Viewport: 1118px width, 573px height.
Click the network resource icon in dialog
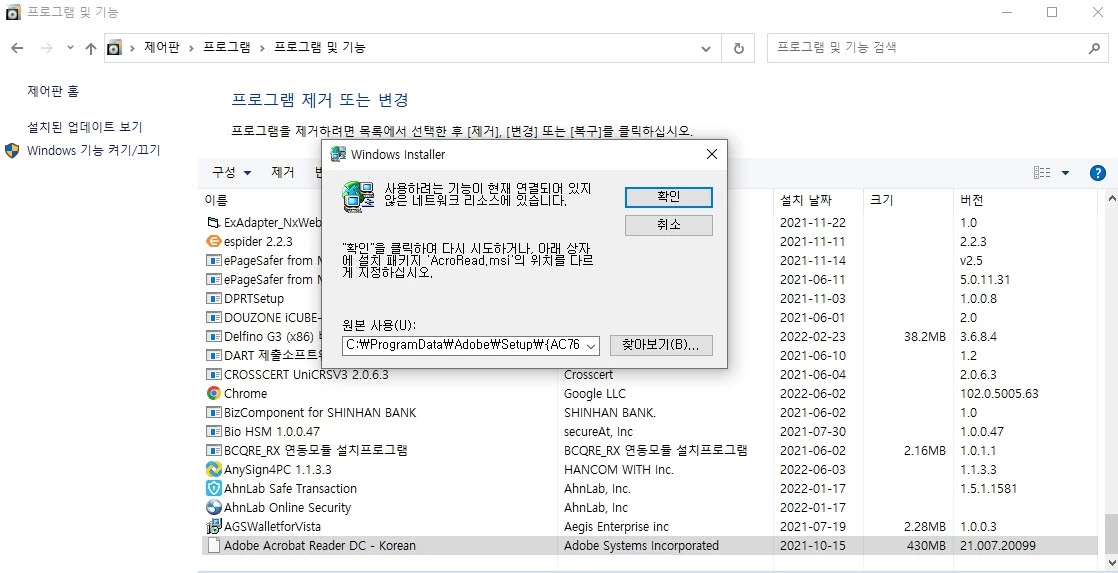click(358, 197)
